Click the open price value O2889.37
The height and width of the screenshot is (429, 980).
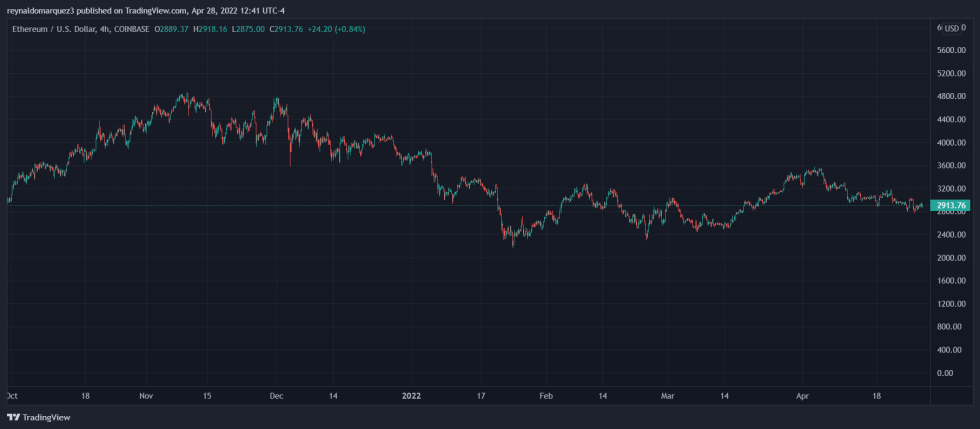176,29
